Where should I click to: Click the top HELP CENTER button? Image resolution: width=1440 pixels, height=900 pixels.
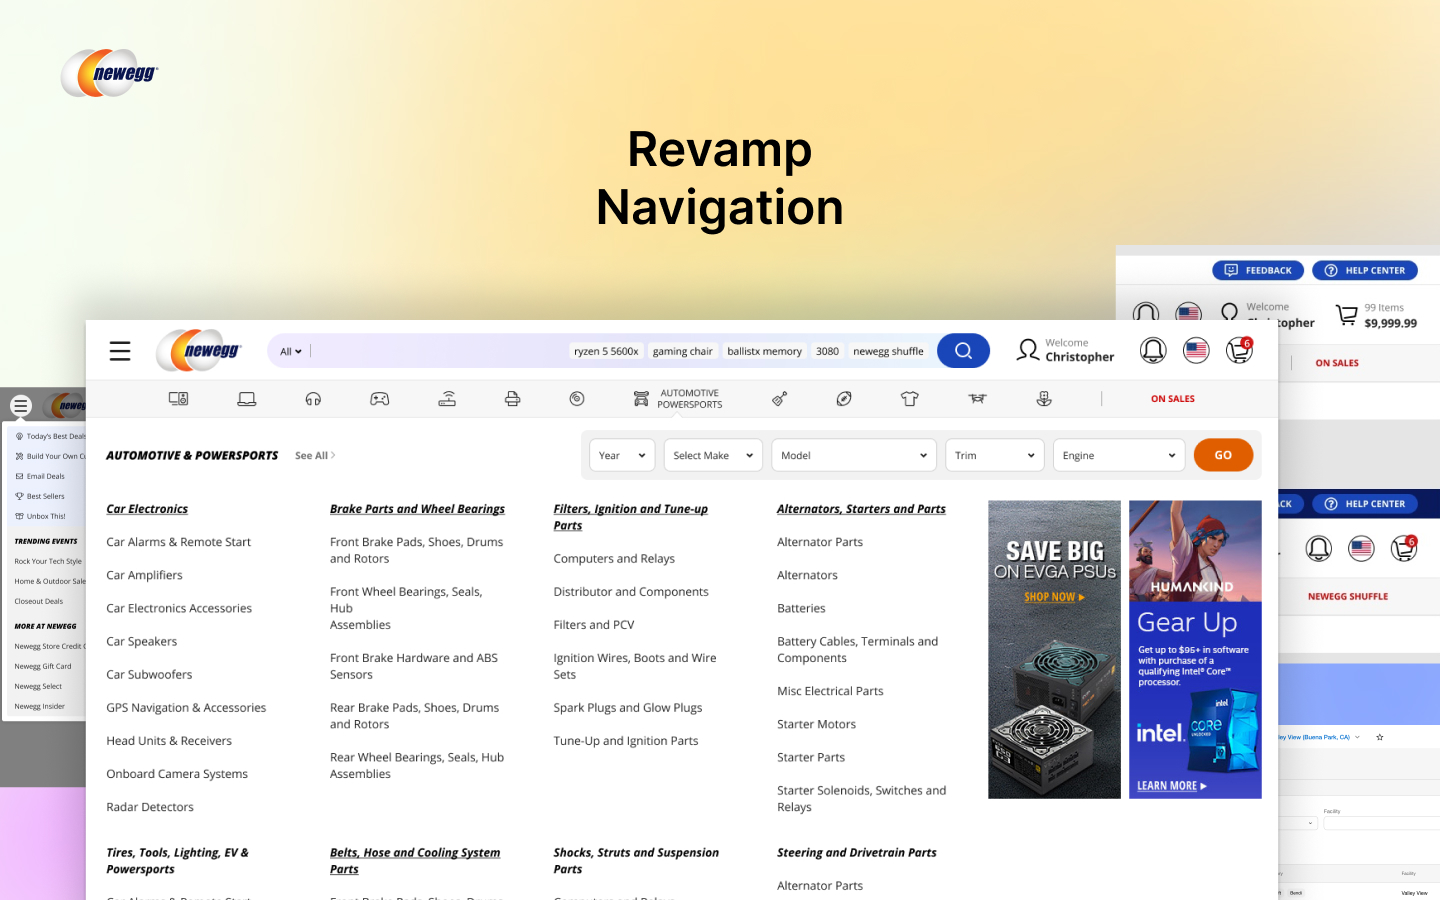coord(1365,270)
